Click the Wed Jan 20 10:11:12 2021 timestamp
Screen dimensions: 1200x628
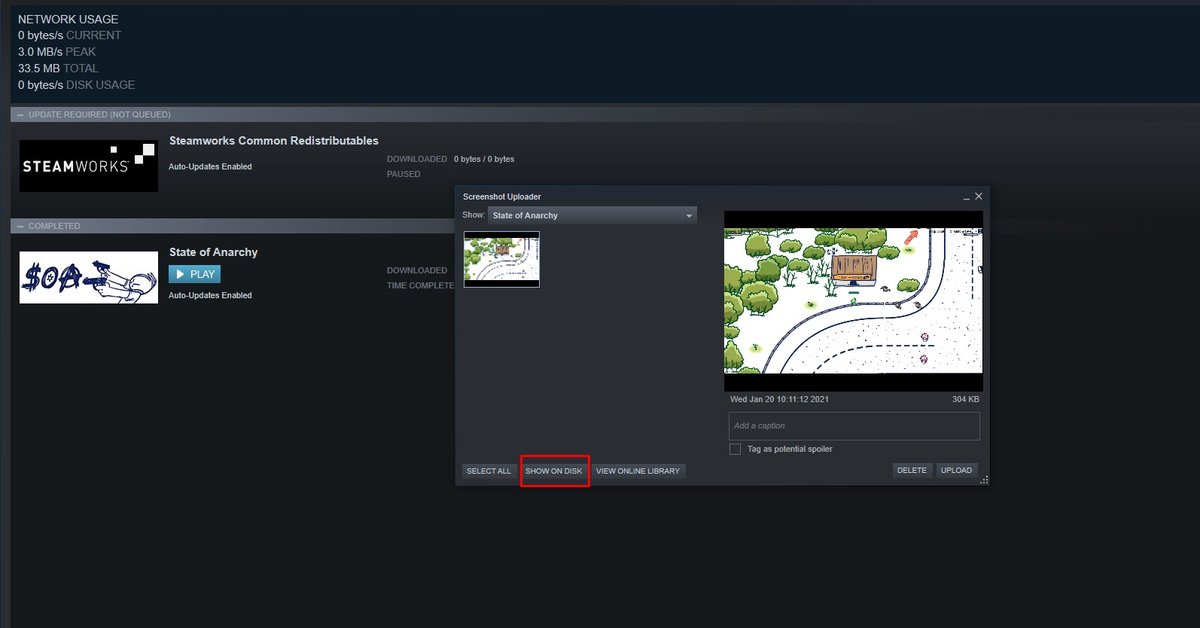[x=779, y=399]
